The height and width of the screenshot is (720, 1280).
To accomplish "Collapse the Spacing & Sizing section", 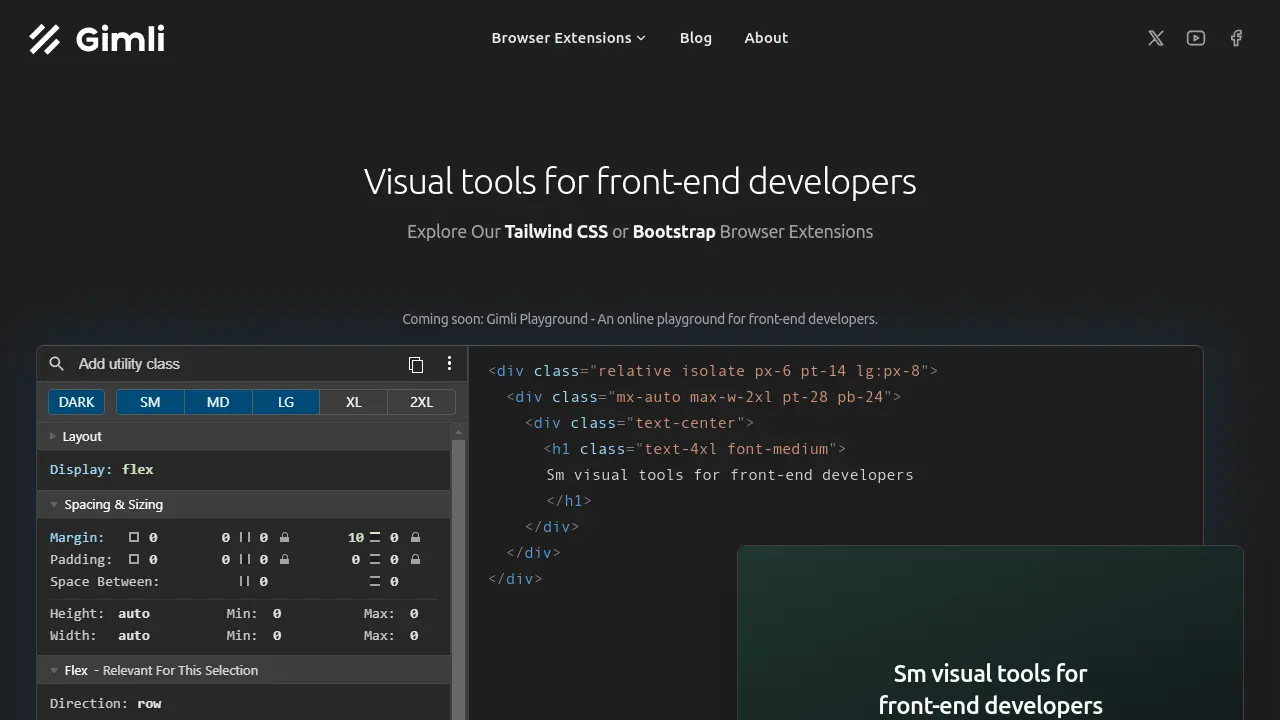I will [x=244, y=504].
